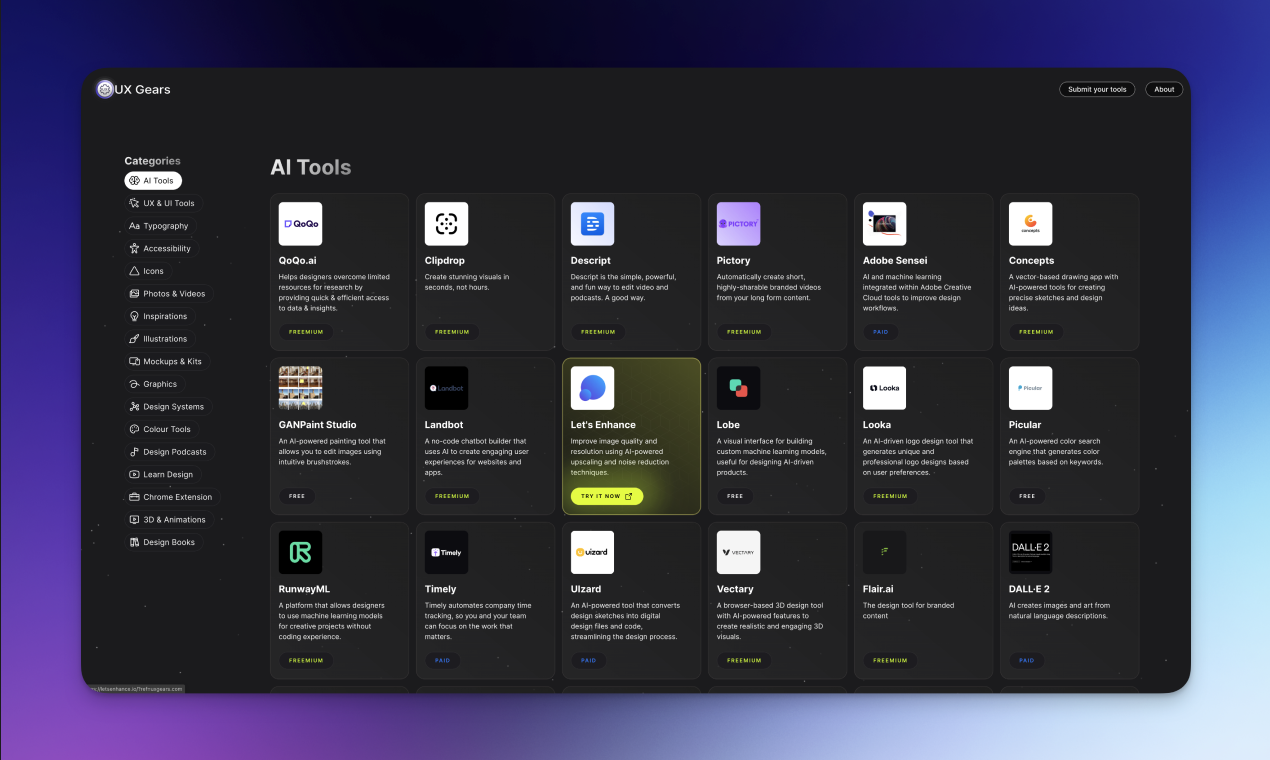The image size is (1270, 760).
Task: Open the RunwayML green logo icon
Action: click(300, 552)
